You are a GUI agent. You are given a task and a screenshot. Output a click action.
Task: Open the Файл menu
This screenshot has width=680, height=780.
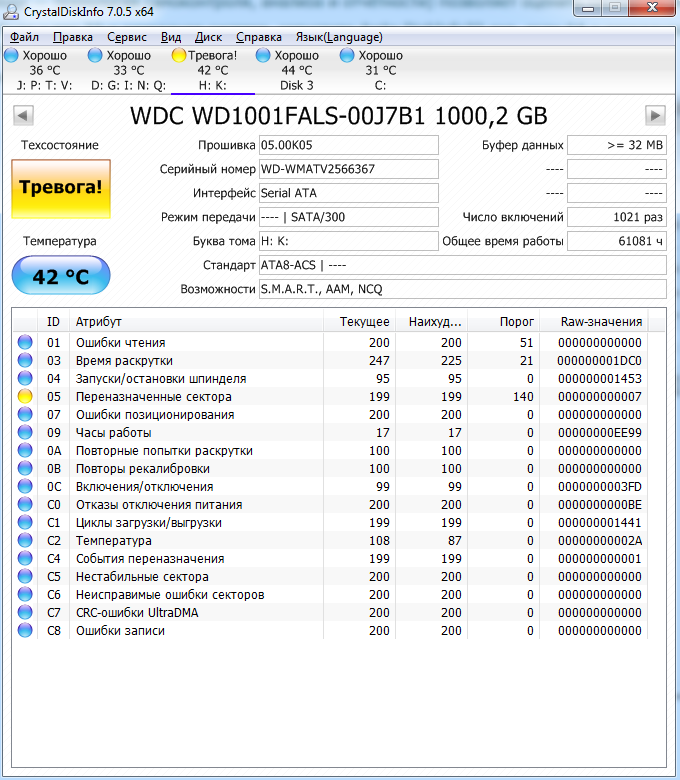(x=24, y=37)
